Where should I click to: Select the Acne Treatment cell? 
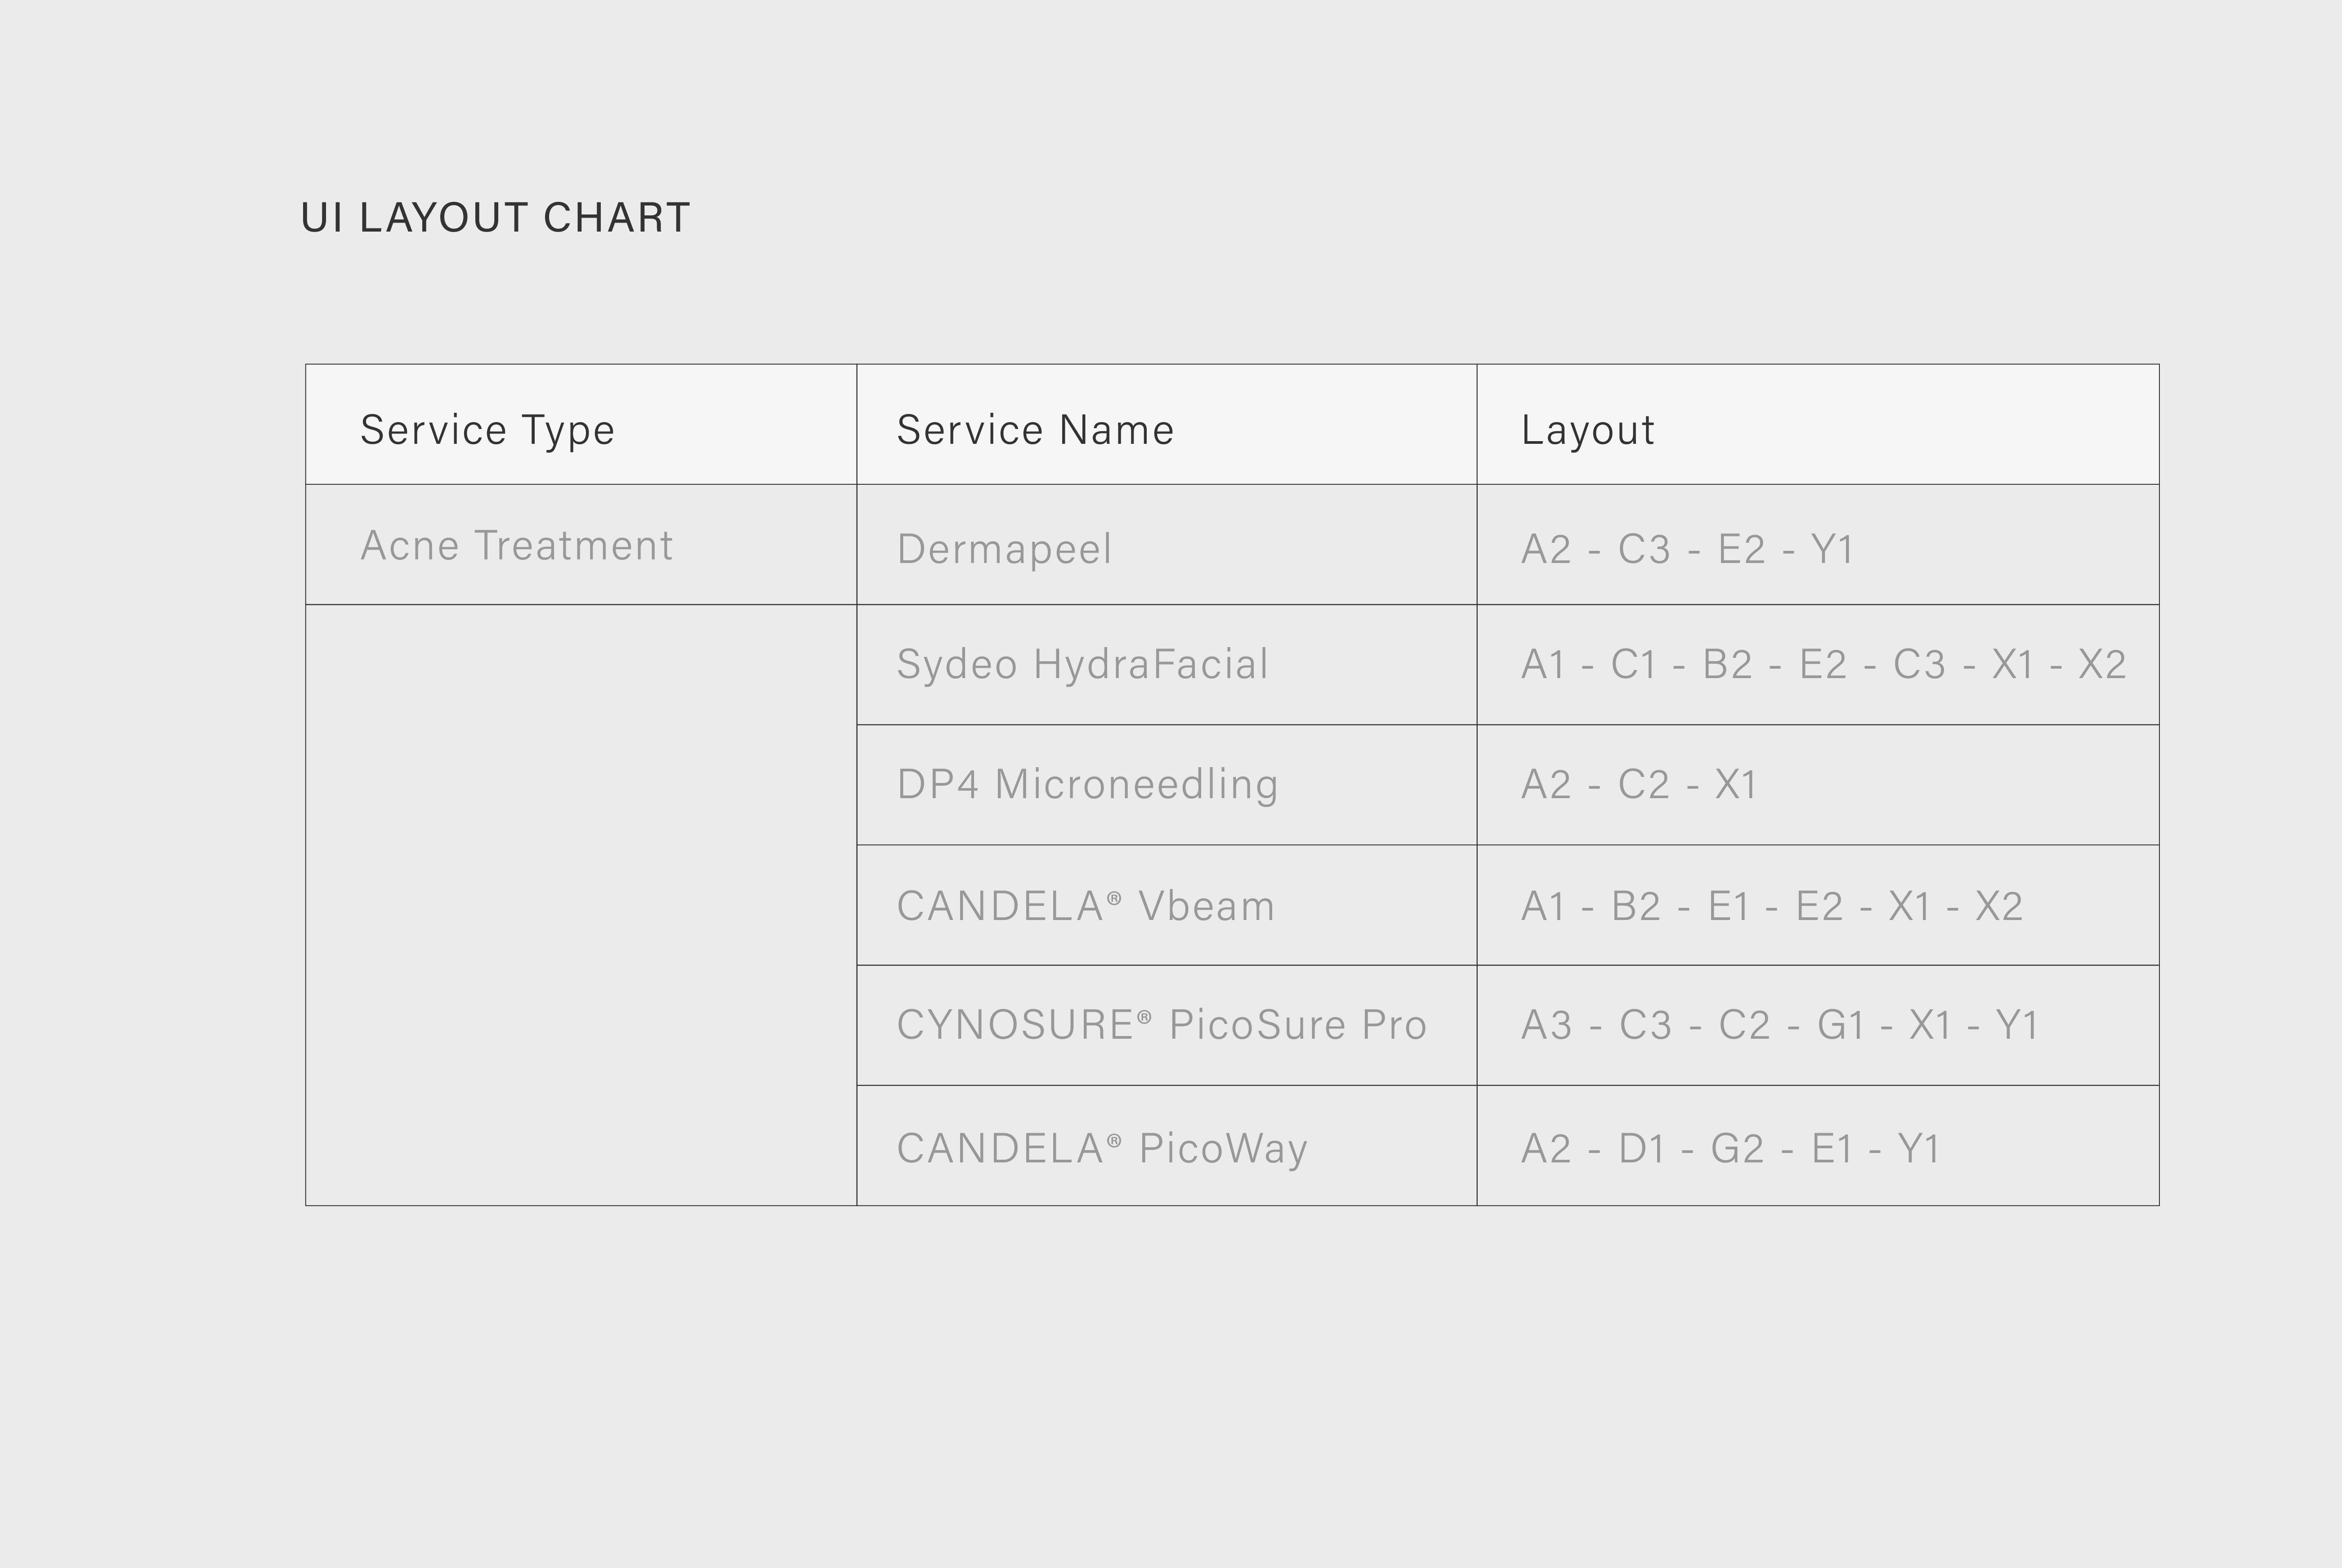click(x=516, y=546)
